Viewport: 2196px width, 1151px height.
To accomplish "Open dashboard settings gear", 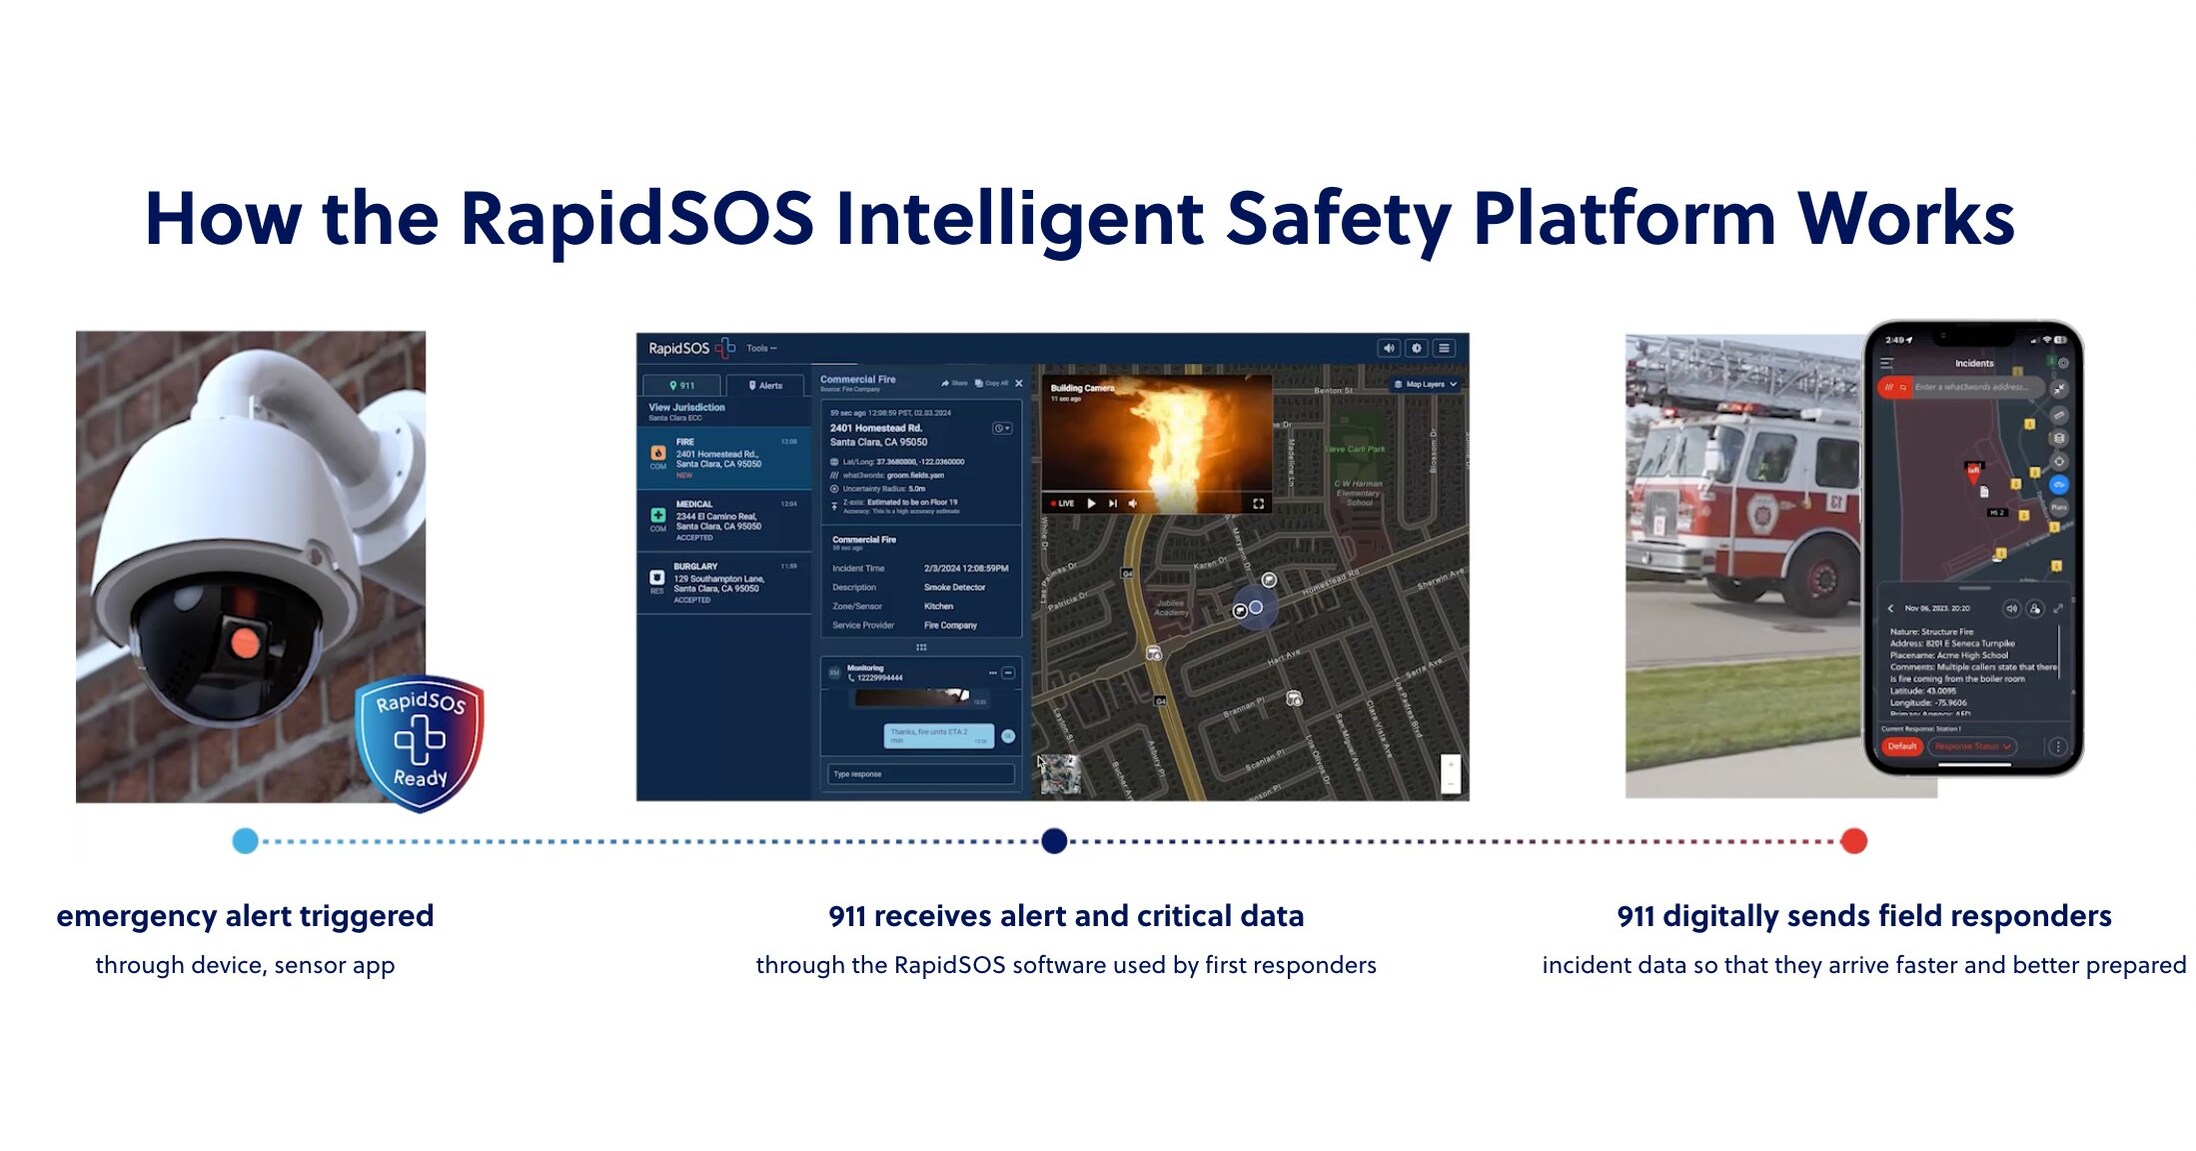I will [x=1417, y=348].
